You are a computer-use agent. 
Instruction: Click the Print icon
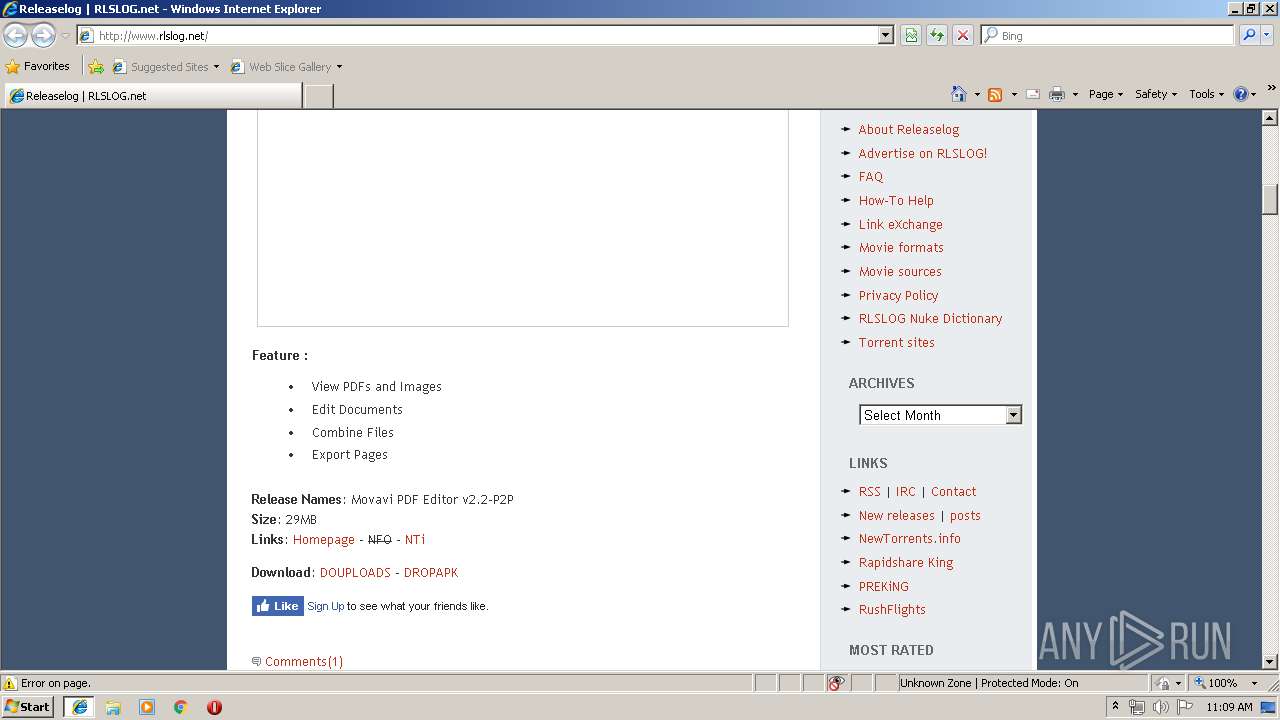tap(1057, 94)
